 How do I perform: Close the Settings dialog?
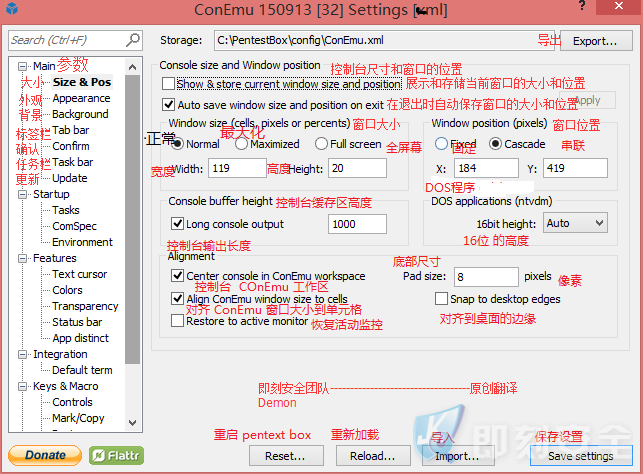(x=619, y=6)
